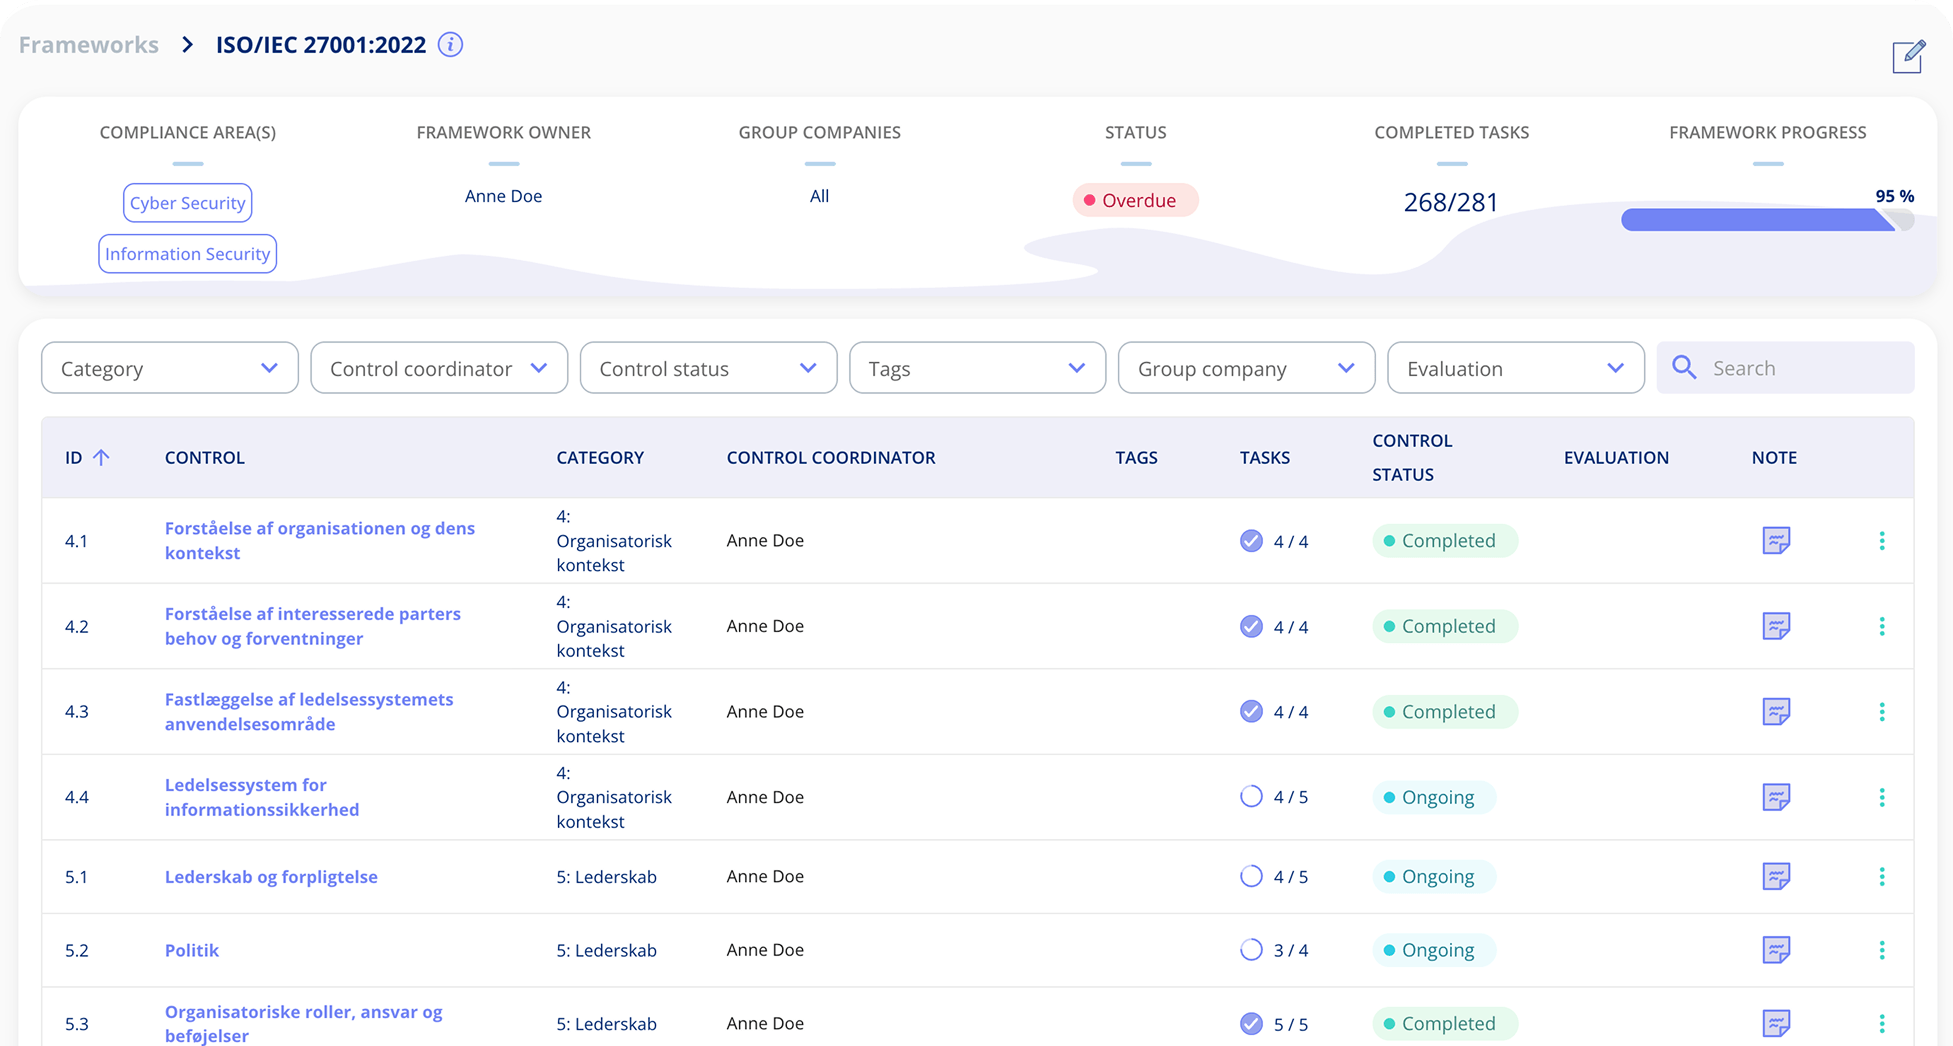Expand the Category filter dropdown
This screenshot has height=1046, width=1953.
(170, 368)
